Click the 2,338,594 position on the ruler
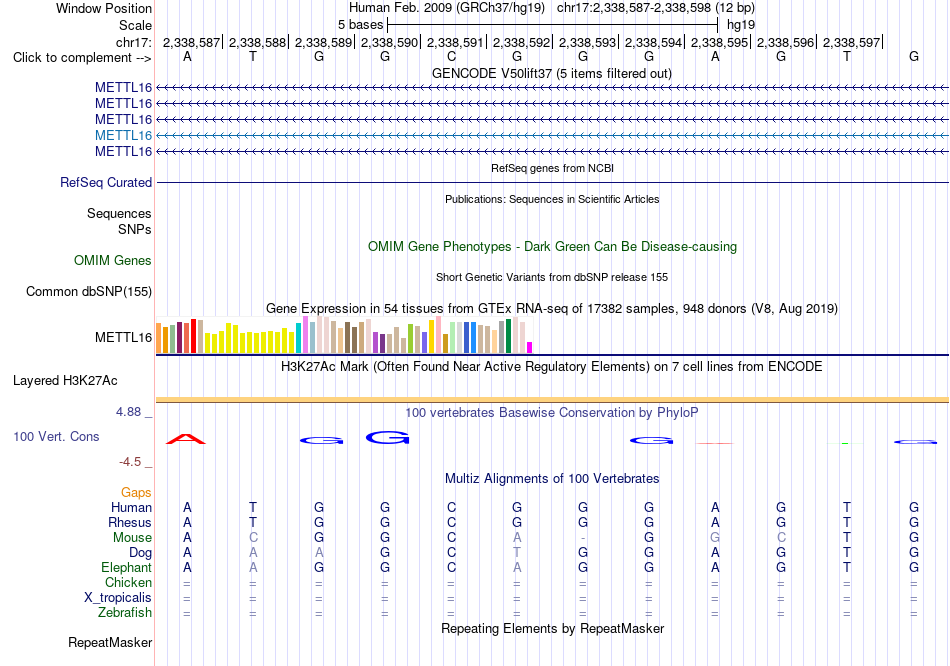The height and width of the screenshot is (666, 950). pyautogui.click(x=654, y=42)
